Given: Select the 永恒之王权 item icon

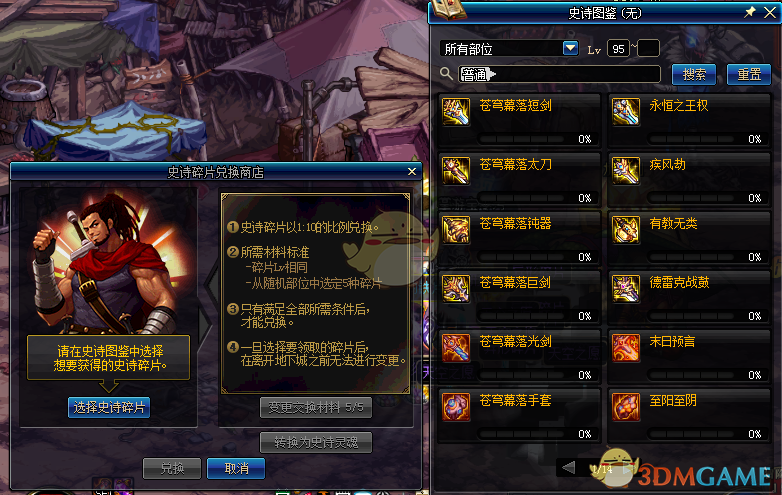Looking at the screenshot, I should [625, 111].
